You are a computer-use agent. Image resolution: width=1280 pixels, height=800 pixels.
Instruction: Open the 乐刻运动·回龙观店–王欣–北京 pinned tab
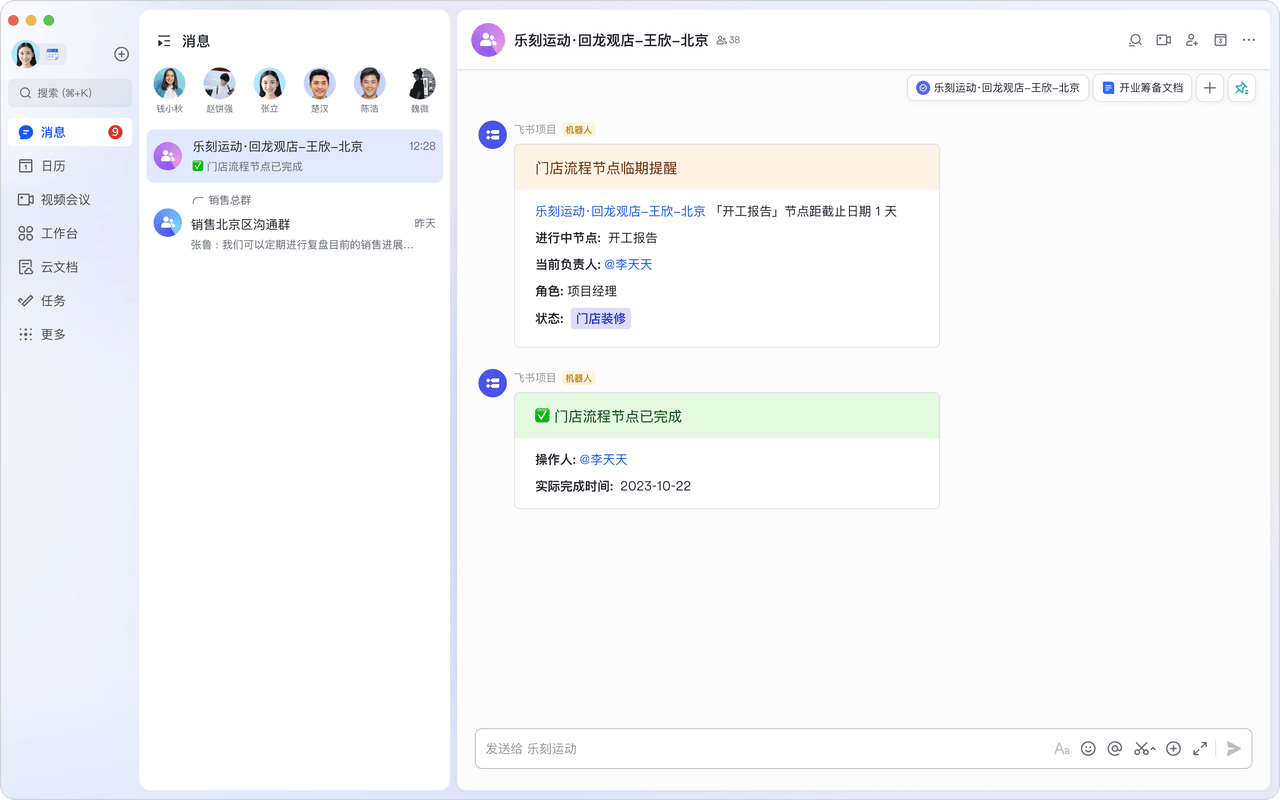[998, 88]
